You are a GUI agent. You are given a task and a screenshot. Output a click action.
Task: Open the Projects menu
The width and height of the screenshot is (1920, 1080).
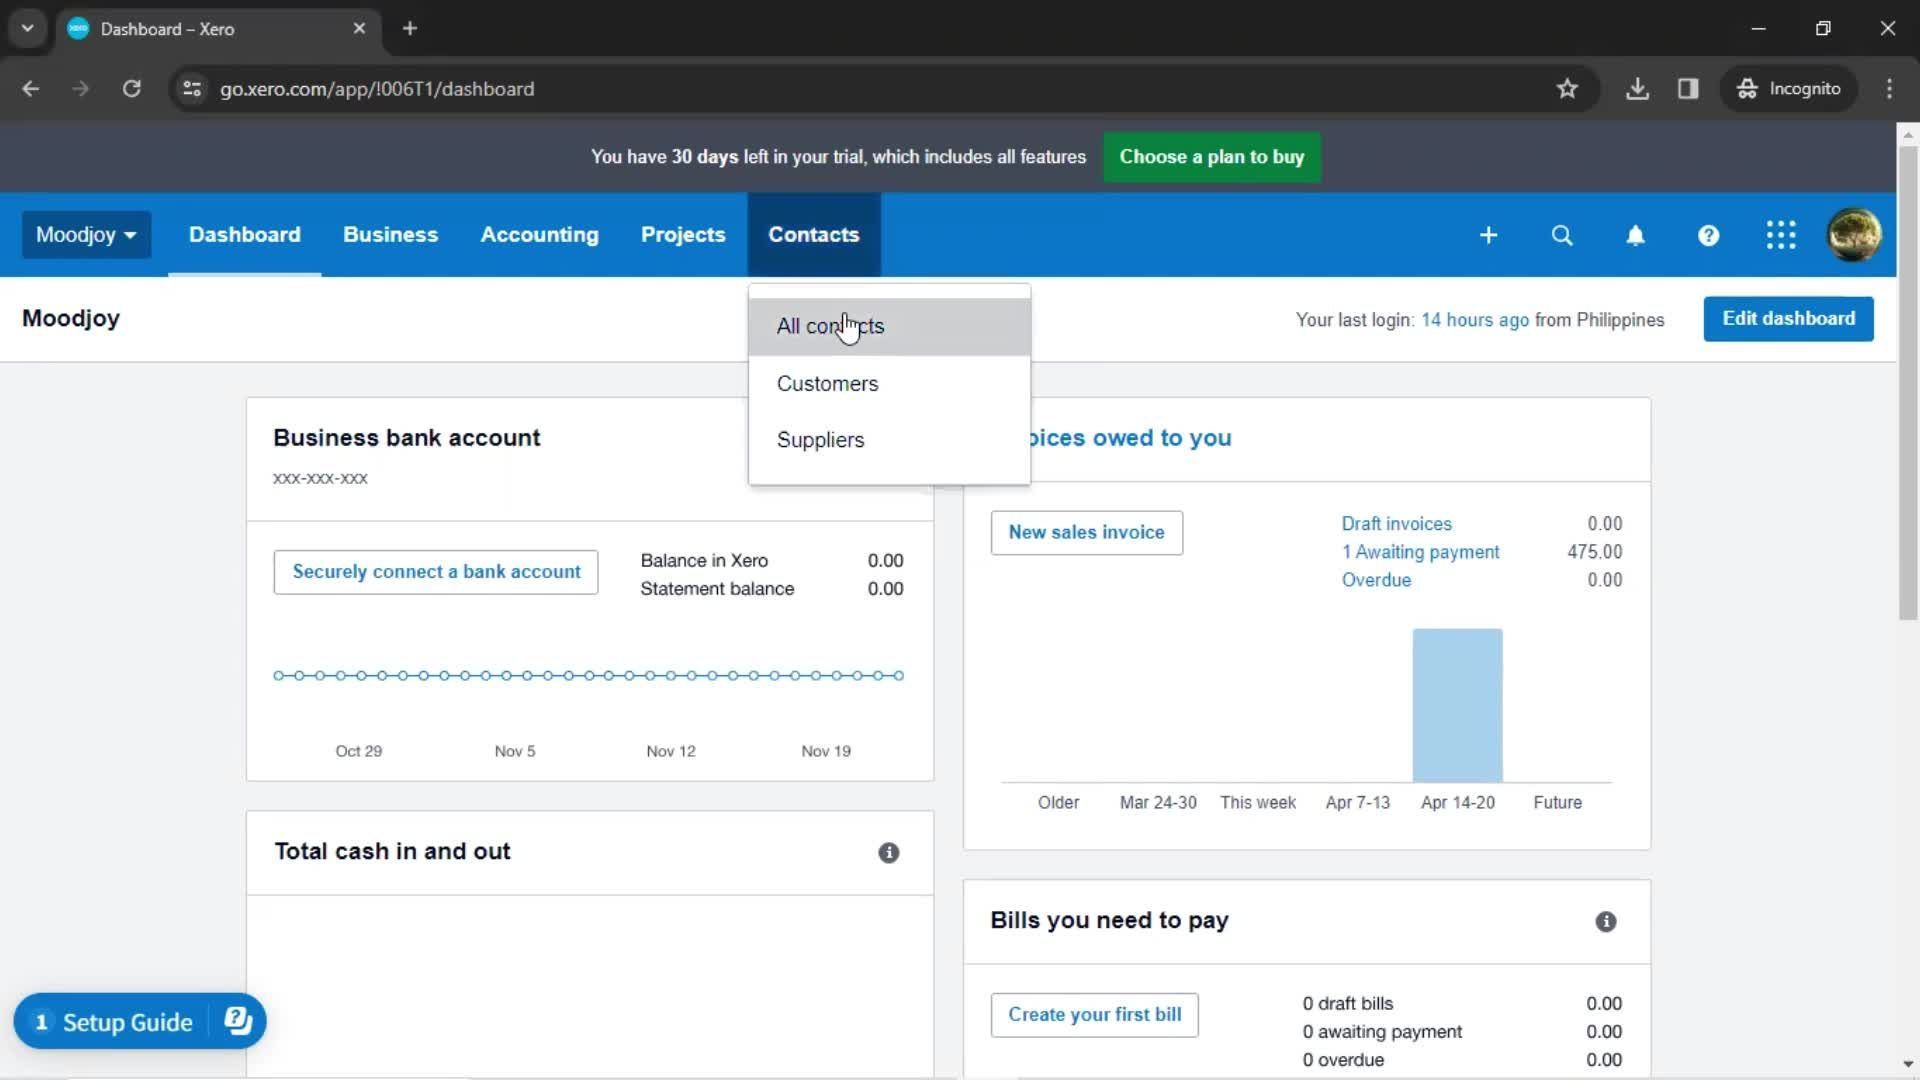pyautogui.click(x=683, y=235)
